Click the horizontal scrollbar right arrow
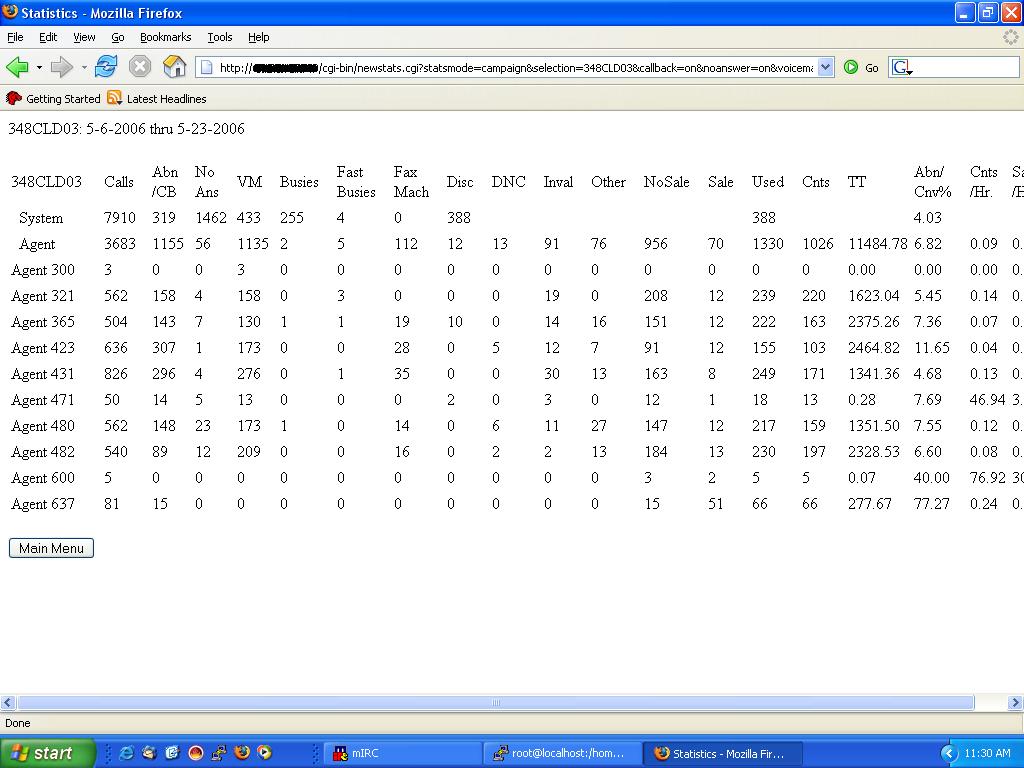 point(1015,703)
